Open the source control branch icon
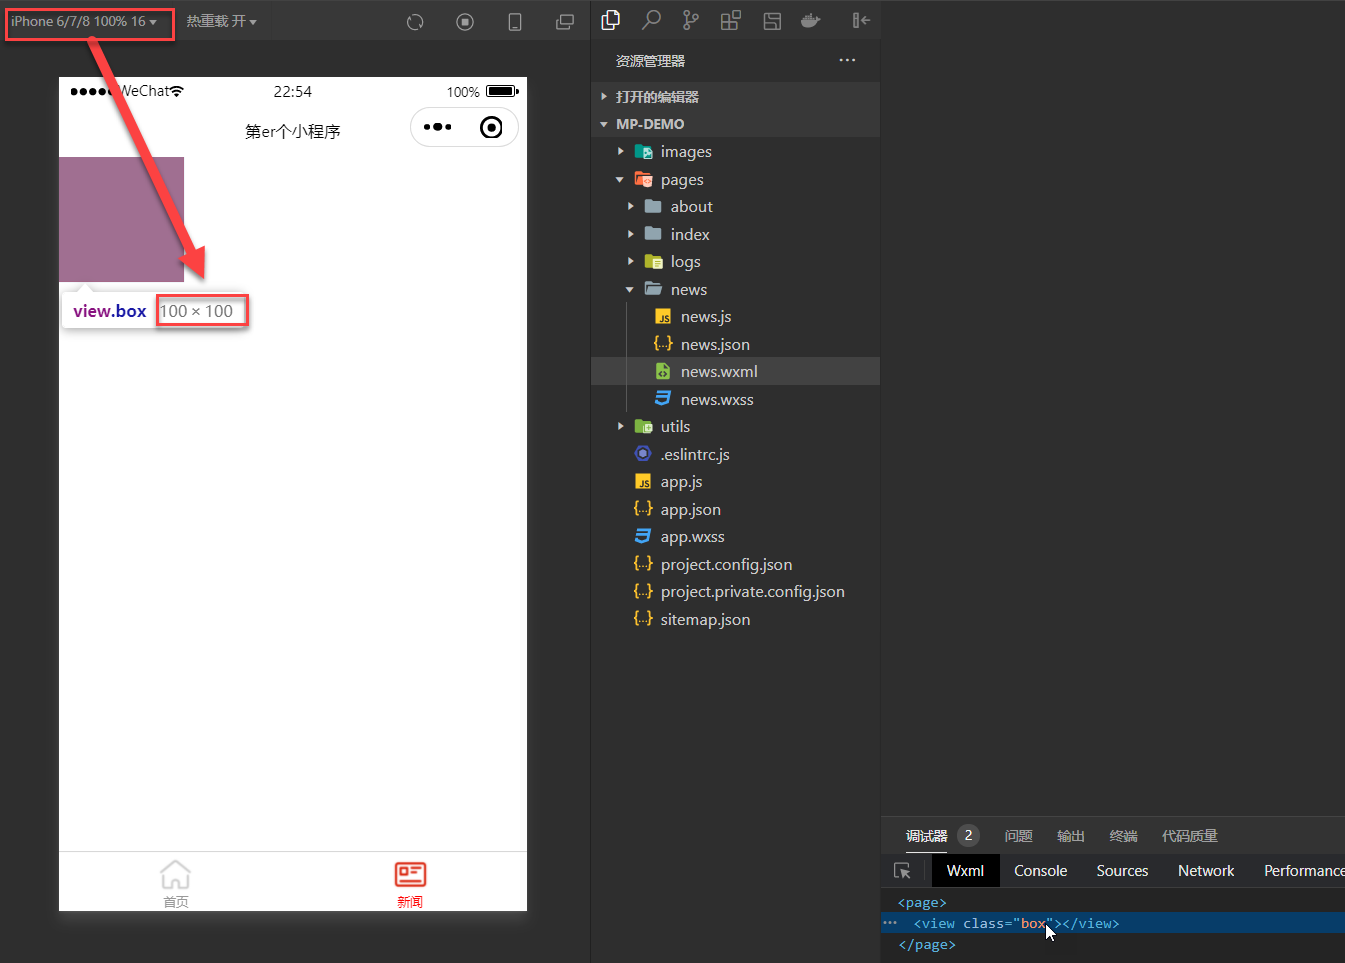The width and height of the screenshot is (1345, 963). pyautogui.click(x=691, y=20)
